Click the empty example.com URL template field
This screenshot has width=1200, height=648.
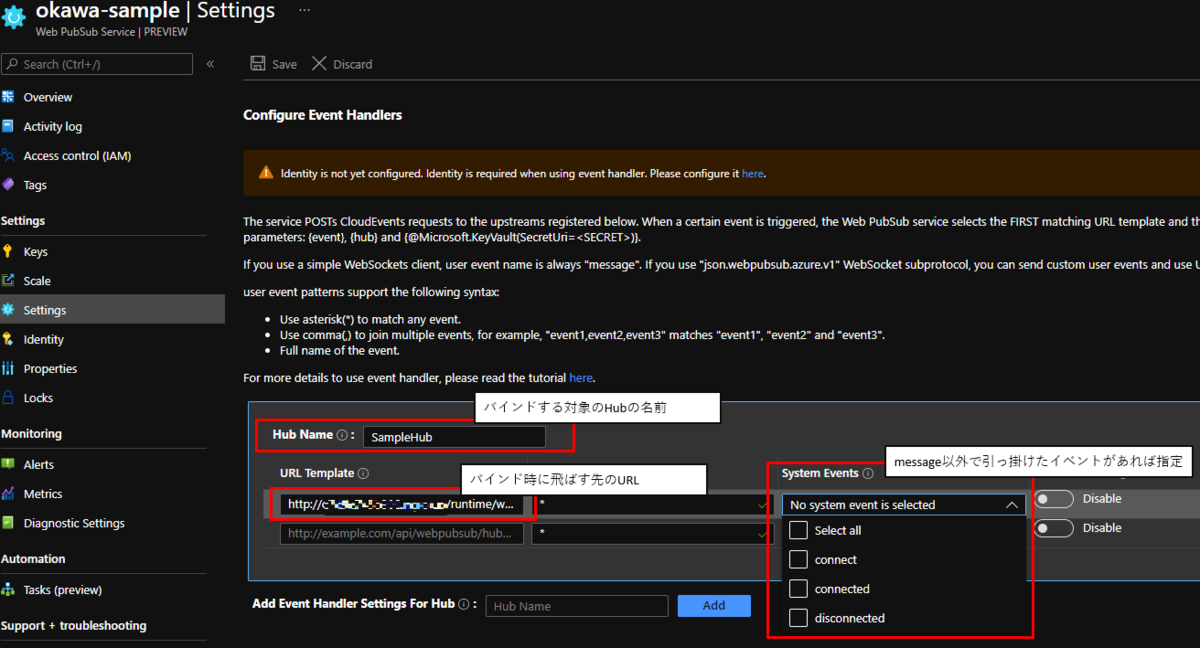(401, 534)
